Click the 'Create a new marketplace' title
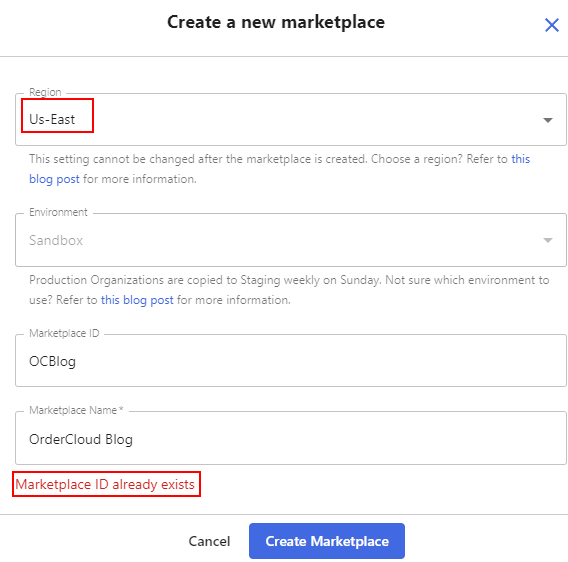Screen dimensions: 568x562 tap(276, 22)
